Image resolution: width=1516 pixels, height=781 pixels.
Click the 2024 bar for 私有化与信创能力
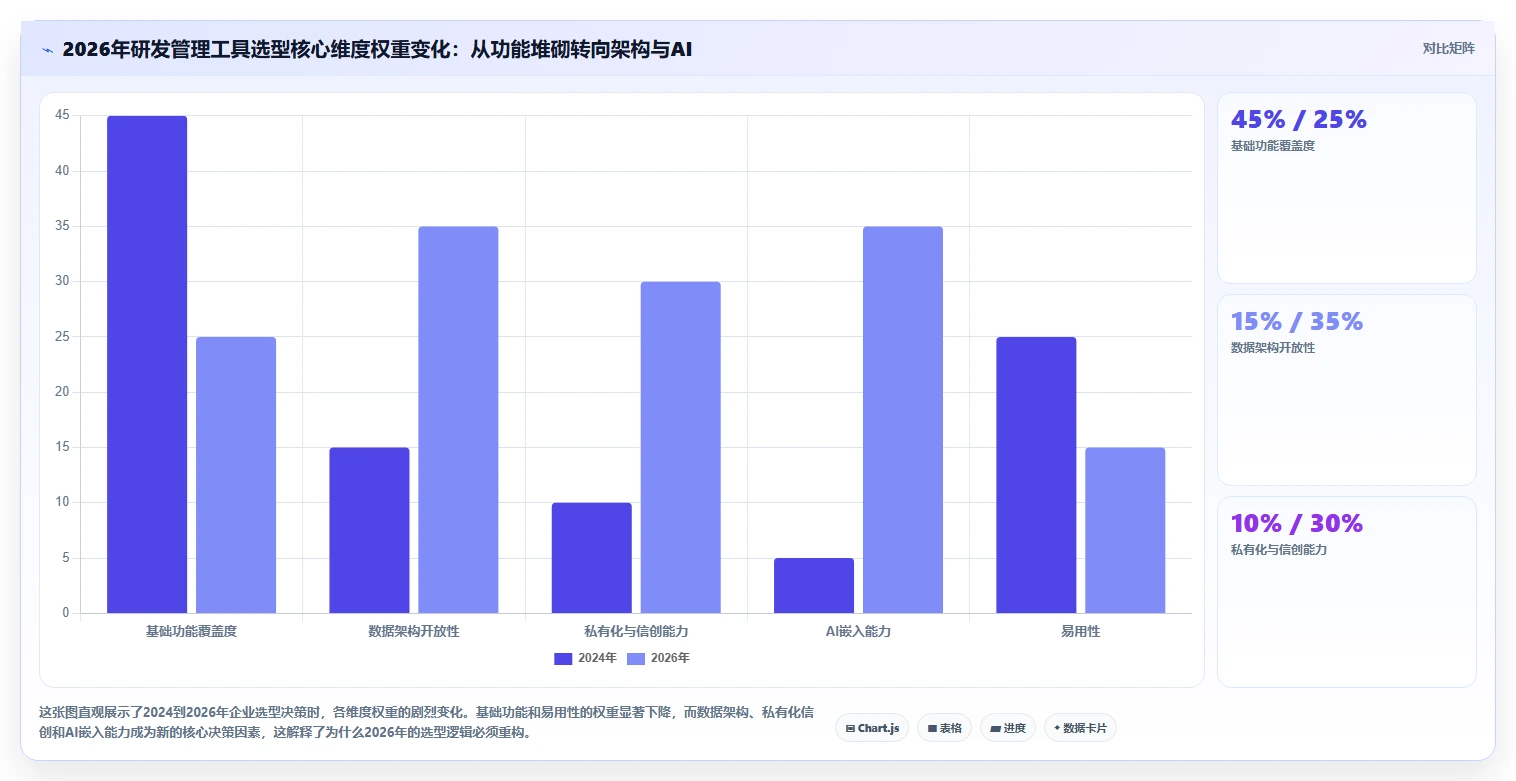pyautogui.click(x=591, y=558)
